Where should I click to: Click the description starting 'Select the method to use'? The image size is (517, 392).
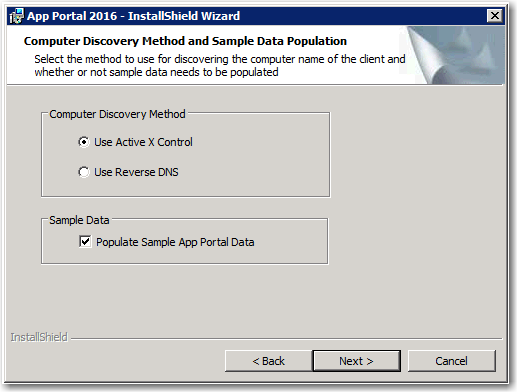pos(220,66)
